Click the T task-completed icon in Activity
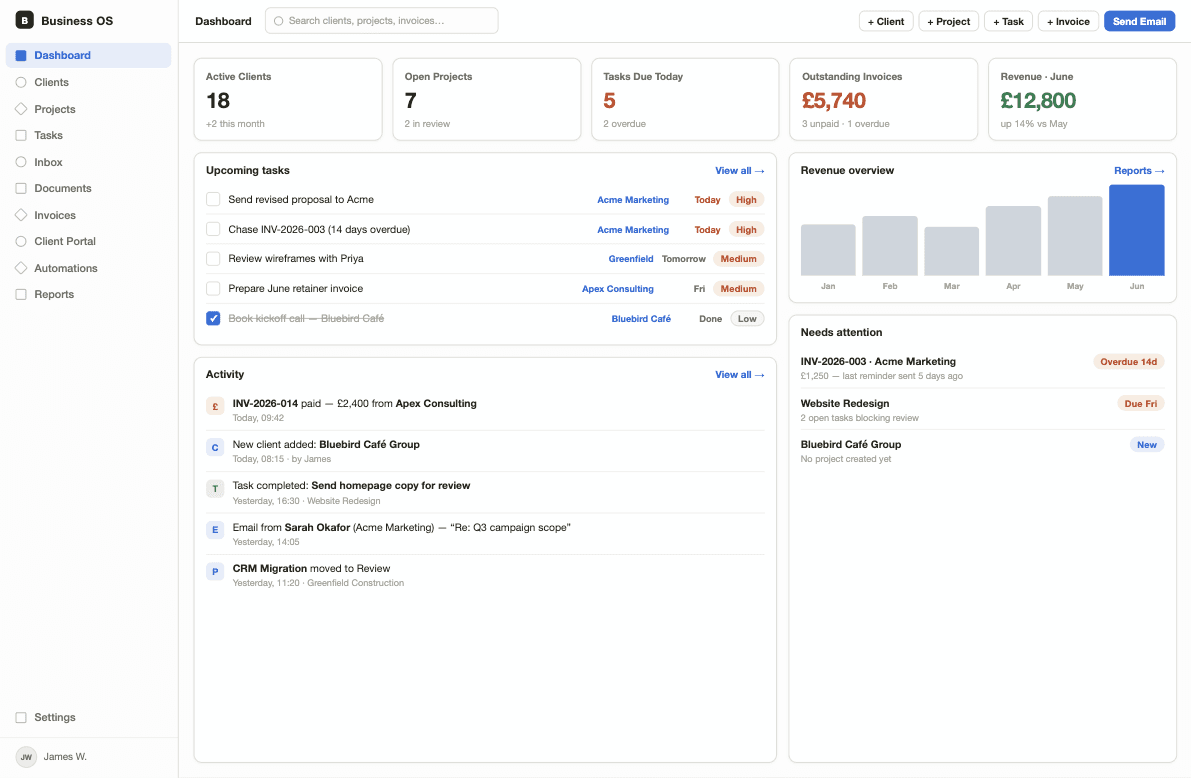Screen dimensions: 1191x778 pyautogui.click(x=215, y=489)
